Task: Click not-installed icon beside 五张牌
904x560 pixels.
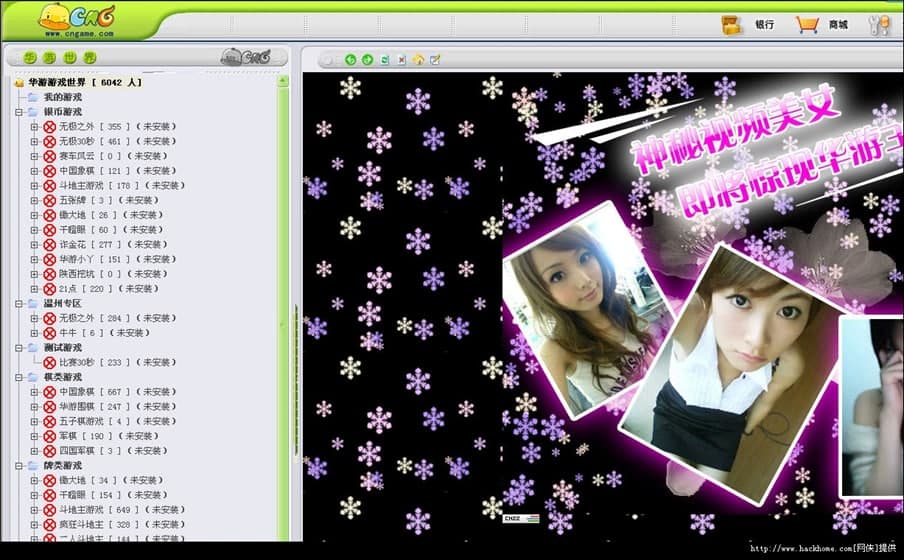Action: tap(50, 201)
